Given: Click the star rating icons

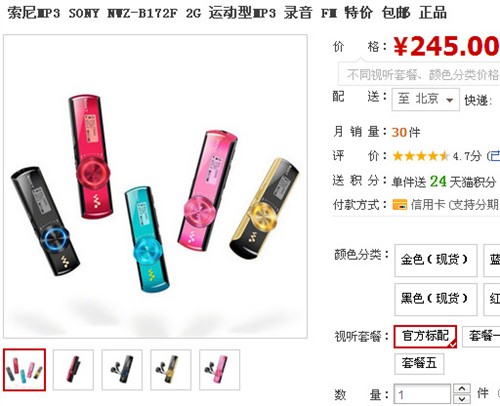Looking at the screenshot, I should coord(421,156).
